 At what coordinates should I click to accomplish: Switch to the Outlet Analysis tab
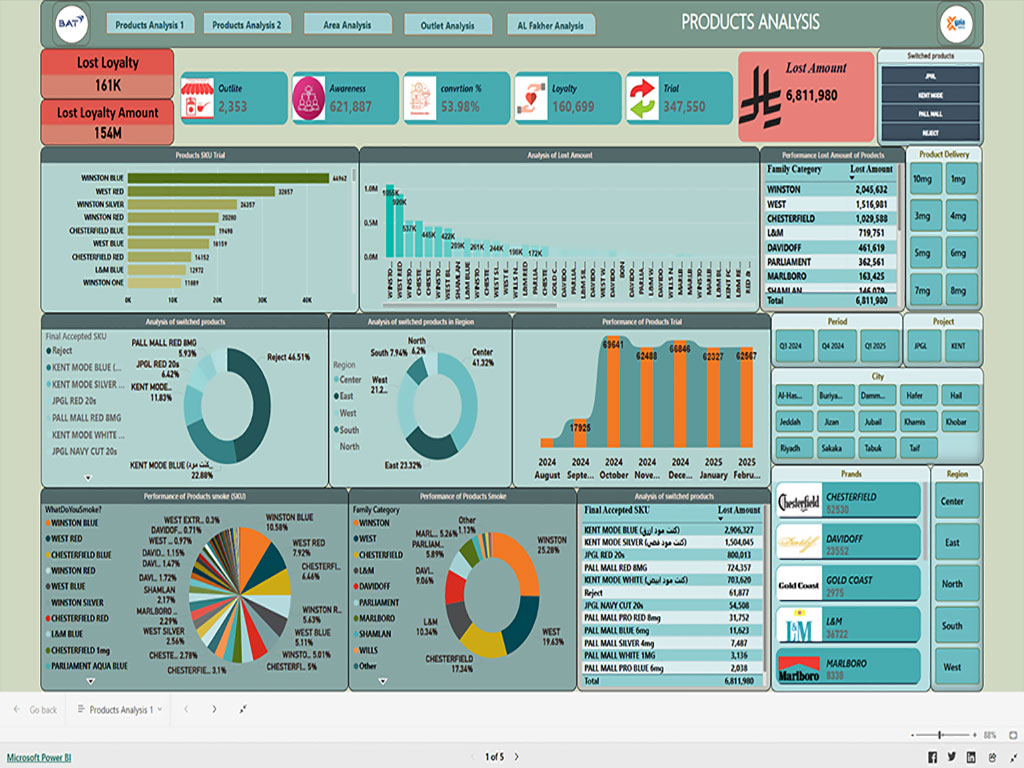tap(447, 25)
